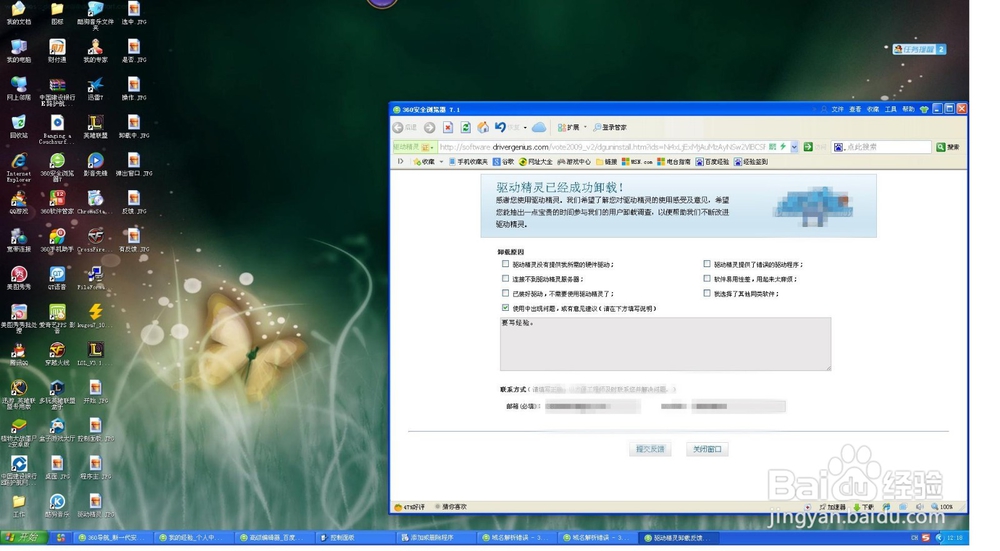Viewport: 1000px width, 551px height.
Task: Open the 工作 folder on desktop
Action: [18, 505]
